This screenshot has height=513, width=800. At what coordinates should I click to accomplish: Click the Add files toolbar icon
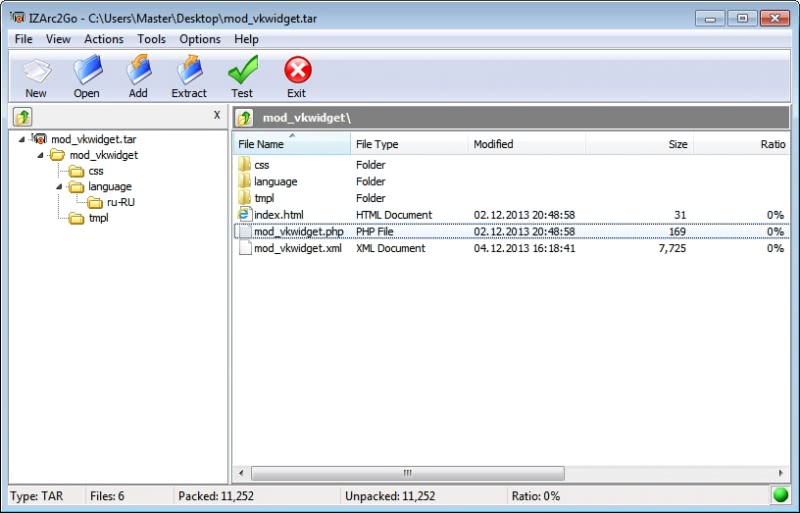tap(138, 69)
